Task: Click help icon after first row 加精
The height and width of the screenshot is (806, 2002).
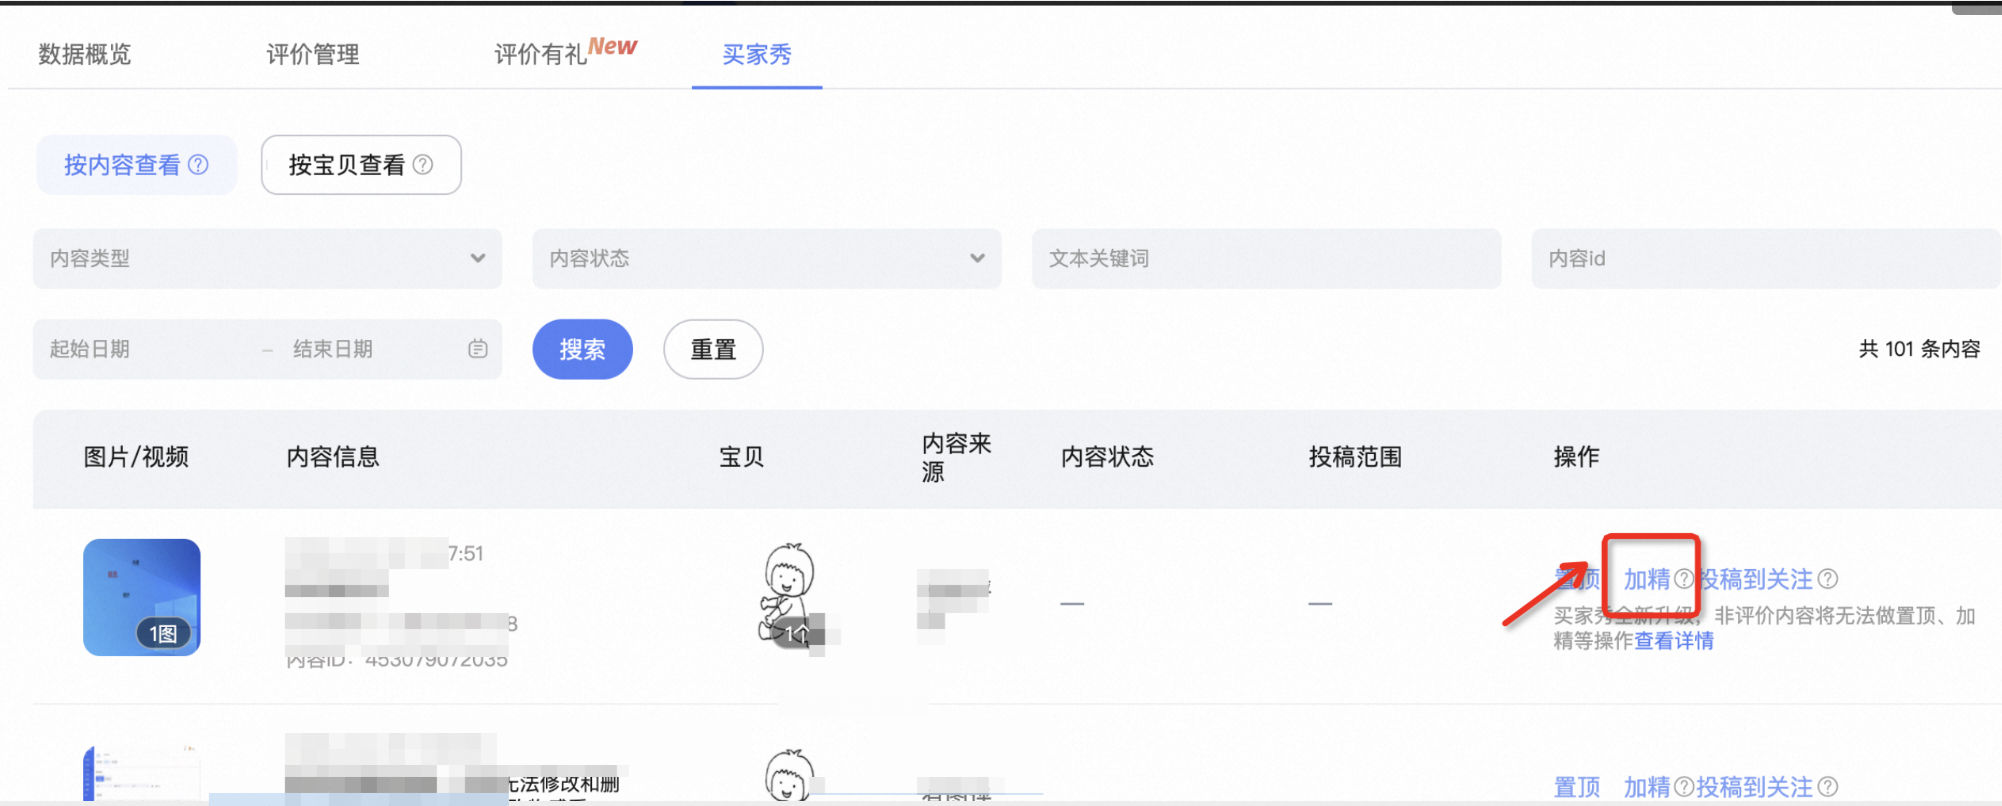Action: pos(1684,579)
